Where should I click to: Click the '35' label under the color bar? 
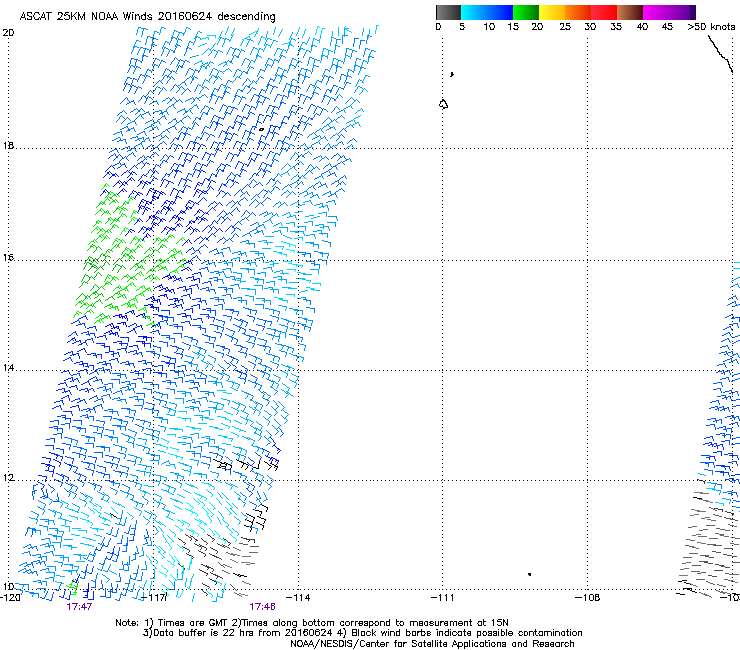pos(616,26)
